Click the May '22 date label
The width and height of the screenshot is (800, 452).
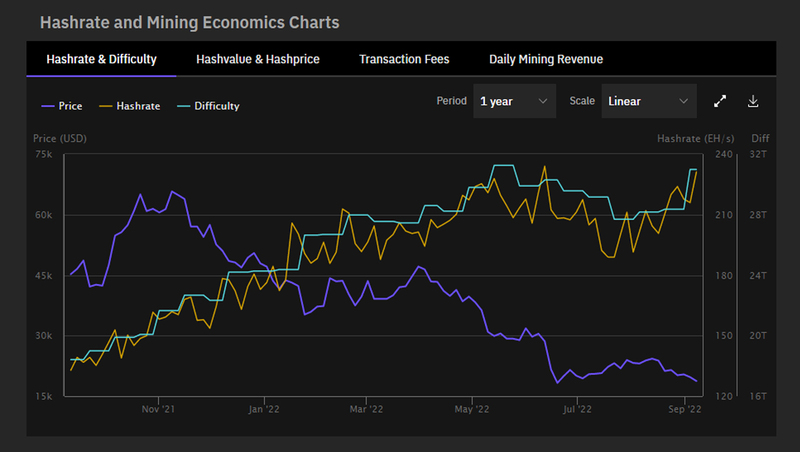click(472, 409)
